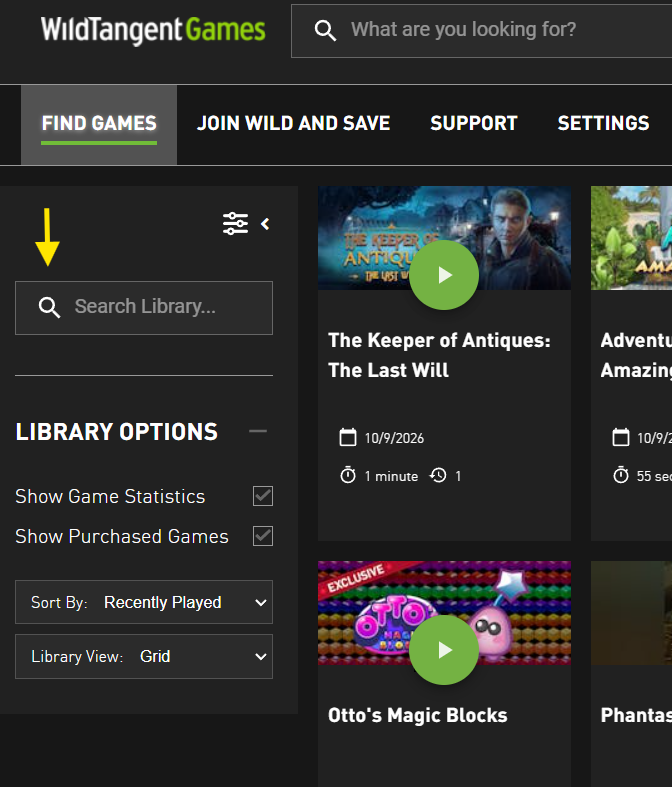The height and width of the screenshot is (787, 672).
Task: Collapse the sidebar with the left chevron
Action: [265, 224]
